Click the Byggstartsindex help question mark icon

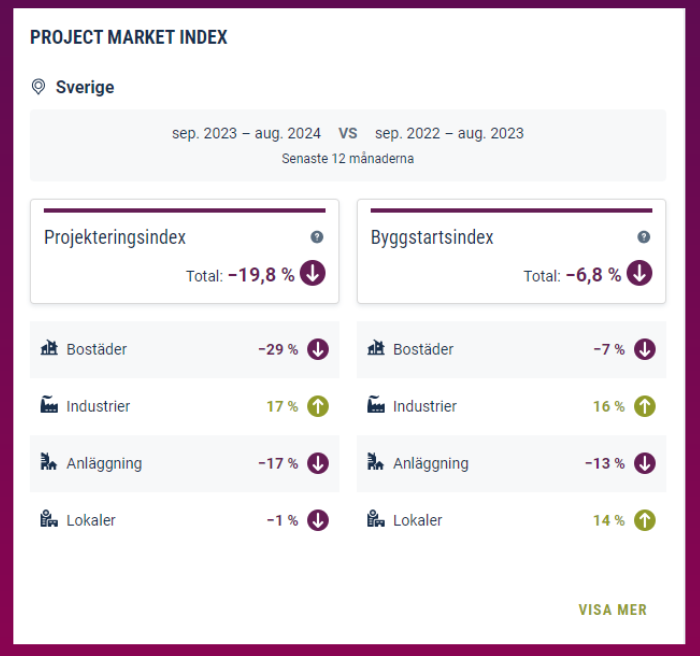pyautogui.click(x=644, y=237)
